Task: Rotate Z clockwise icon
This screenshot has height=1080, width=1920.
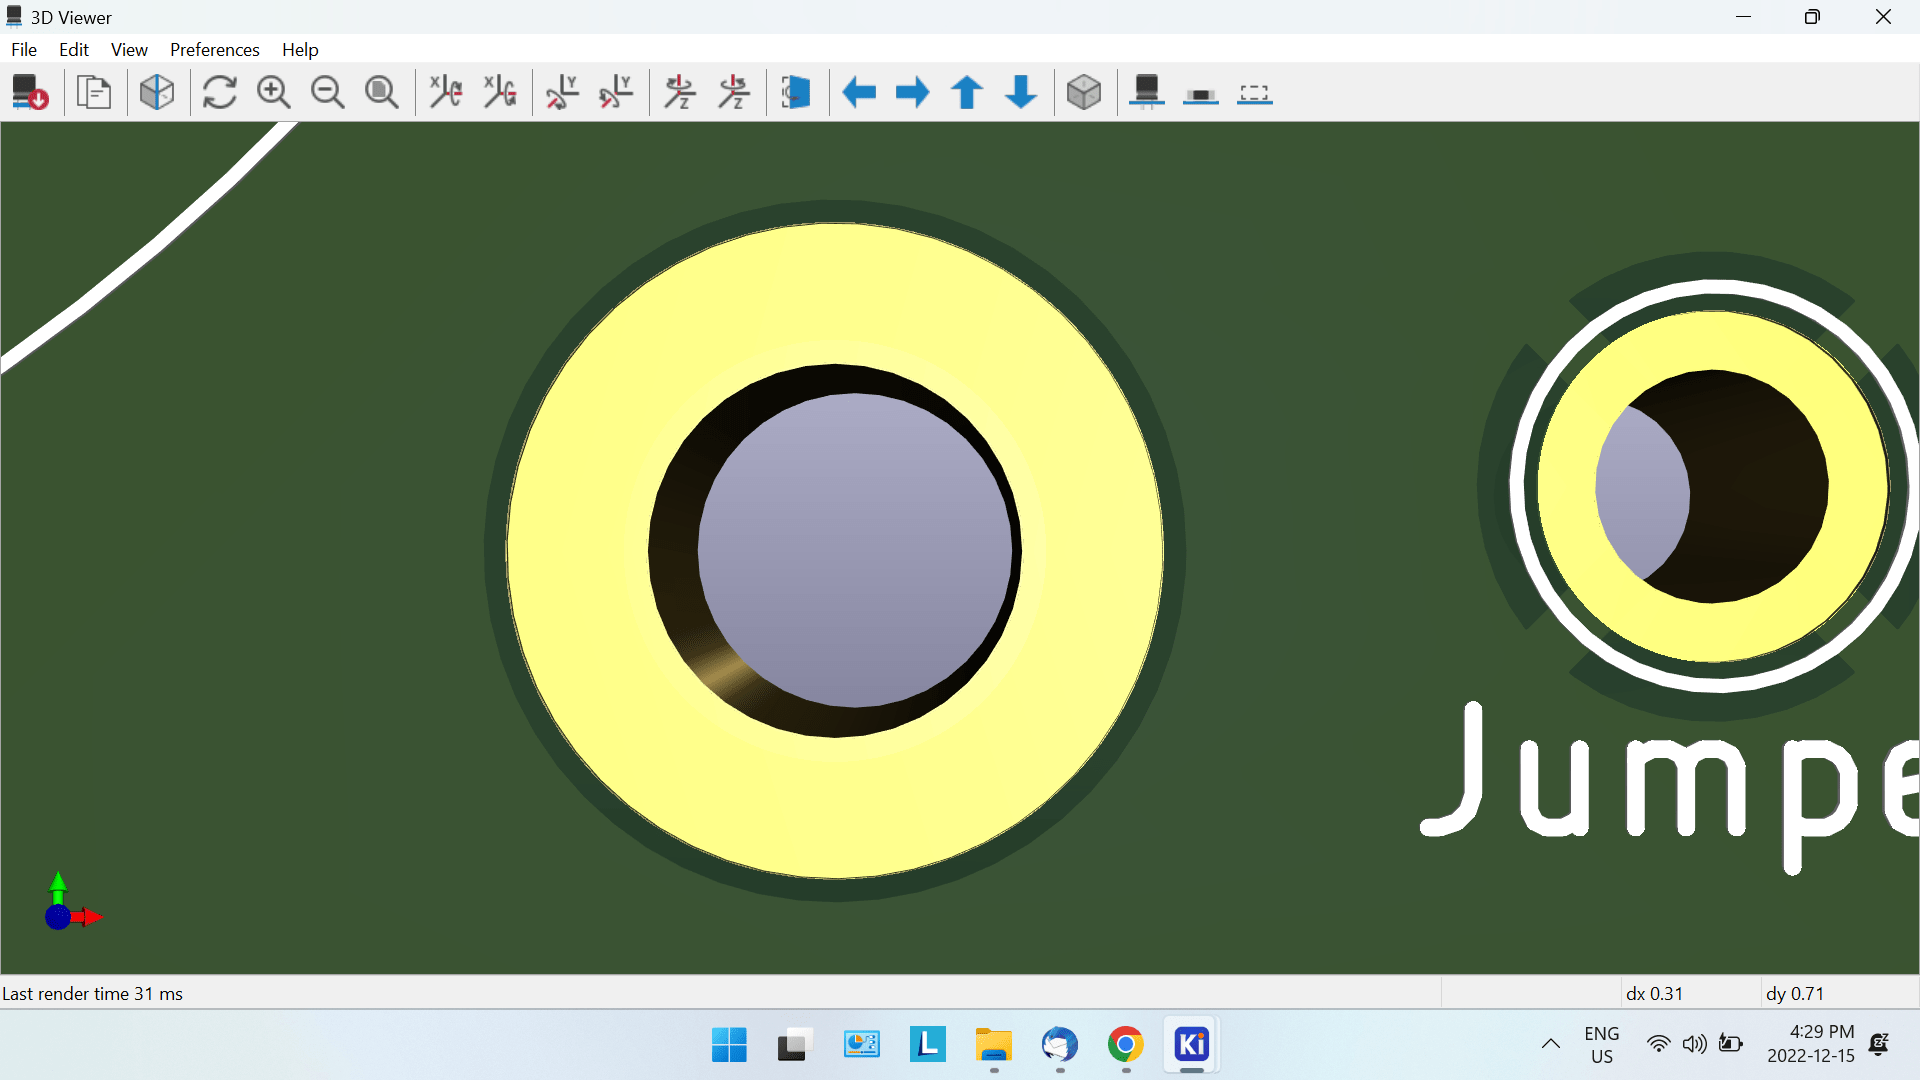Action: pos(680,92)
